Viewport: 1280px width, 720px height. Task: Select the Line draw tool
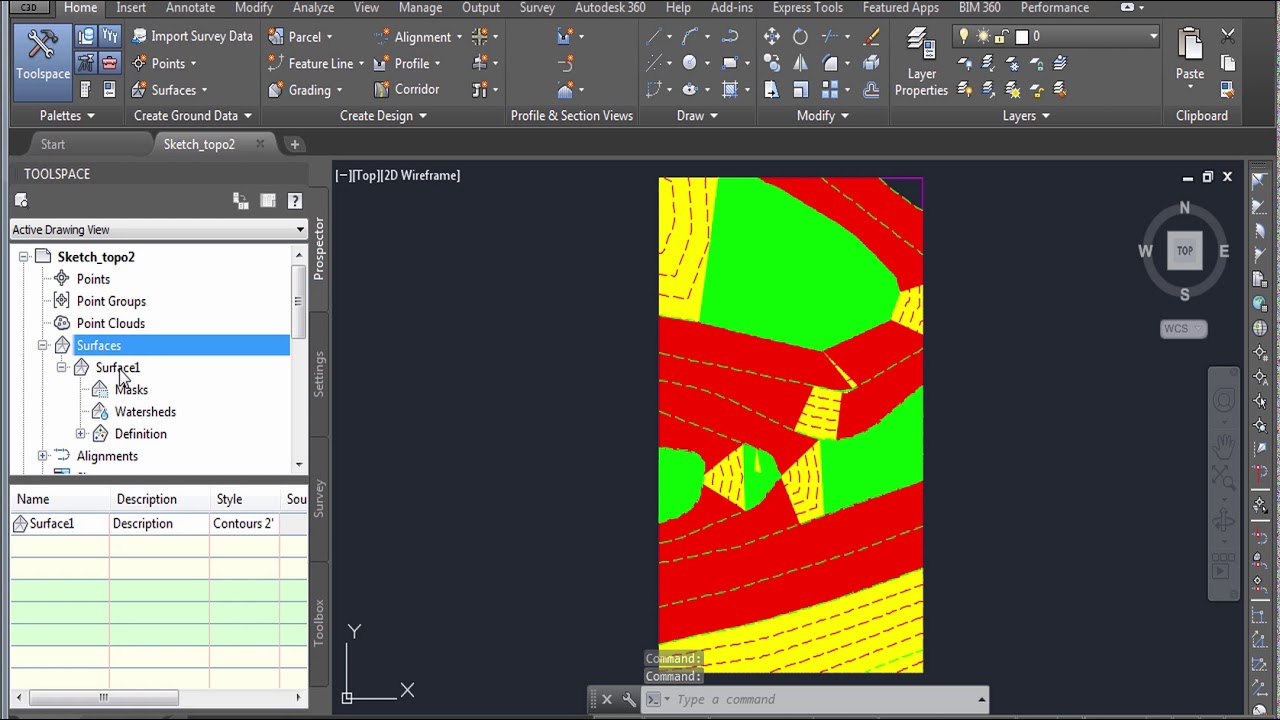(x=654, y=37)
